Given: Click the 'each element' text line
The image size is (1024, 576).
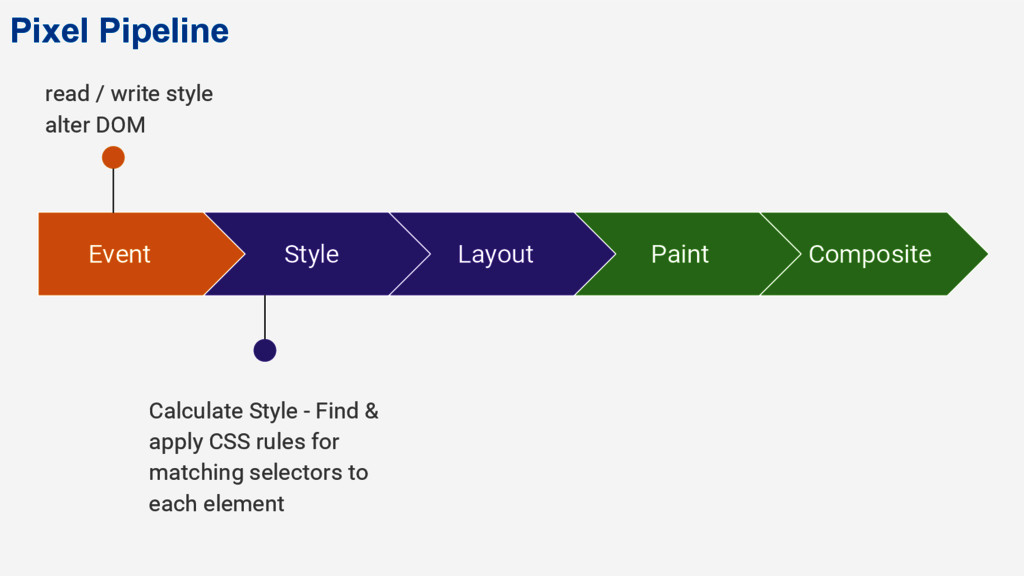Looking at the screenshot, I should [x=217, y=504].
